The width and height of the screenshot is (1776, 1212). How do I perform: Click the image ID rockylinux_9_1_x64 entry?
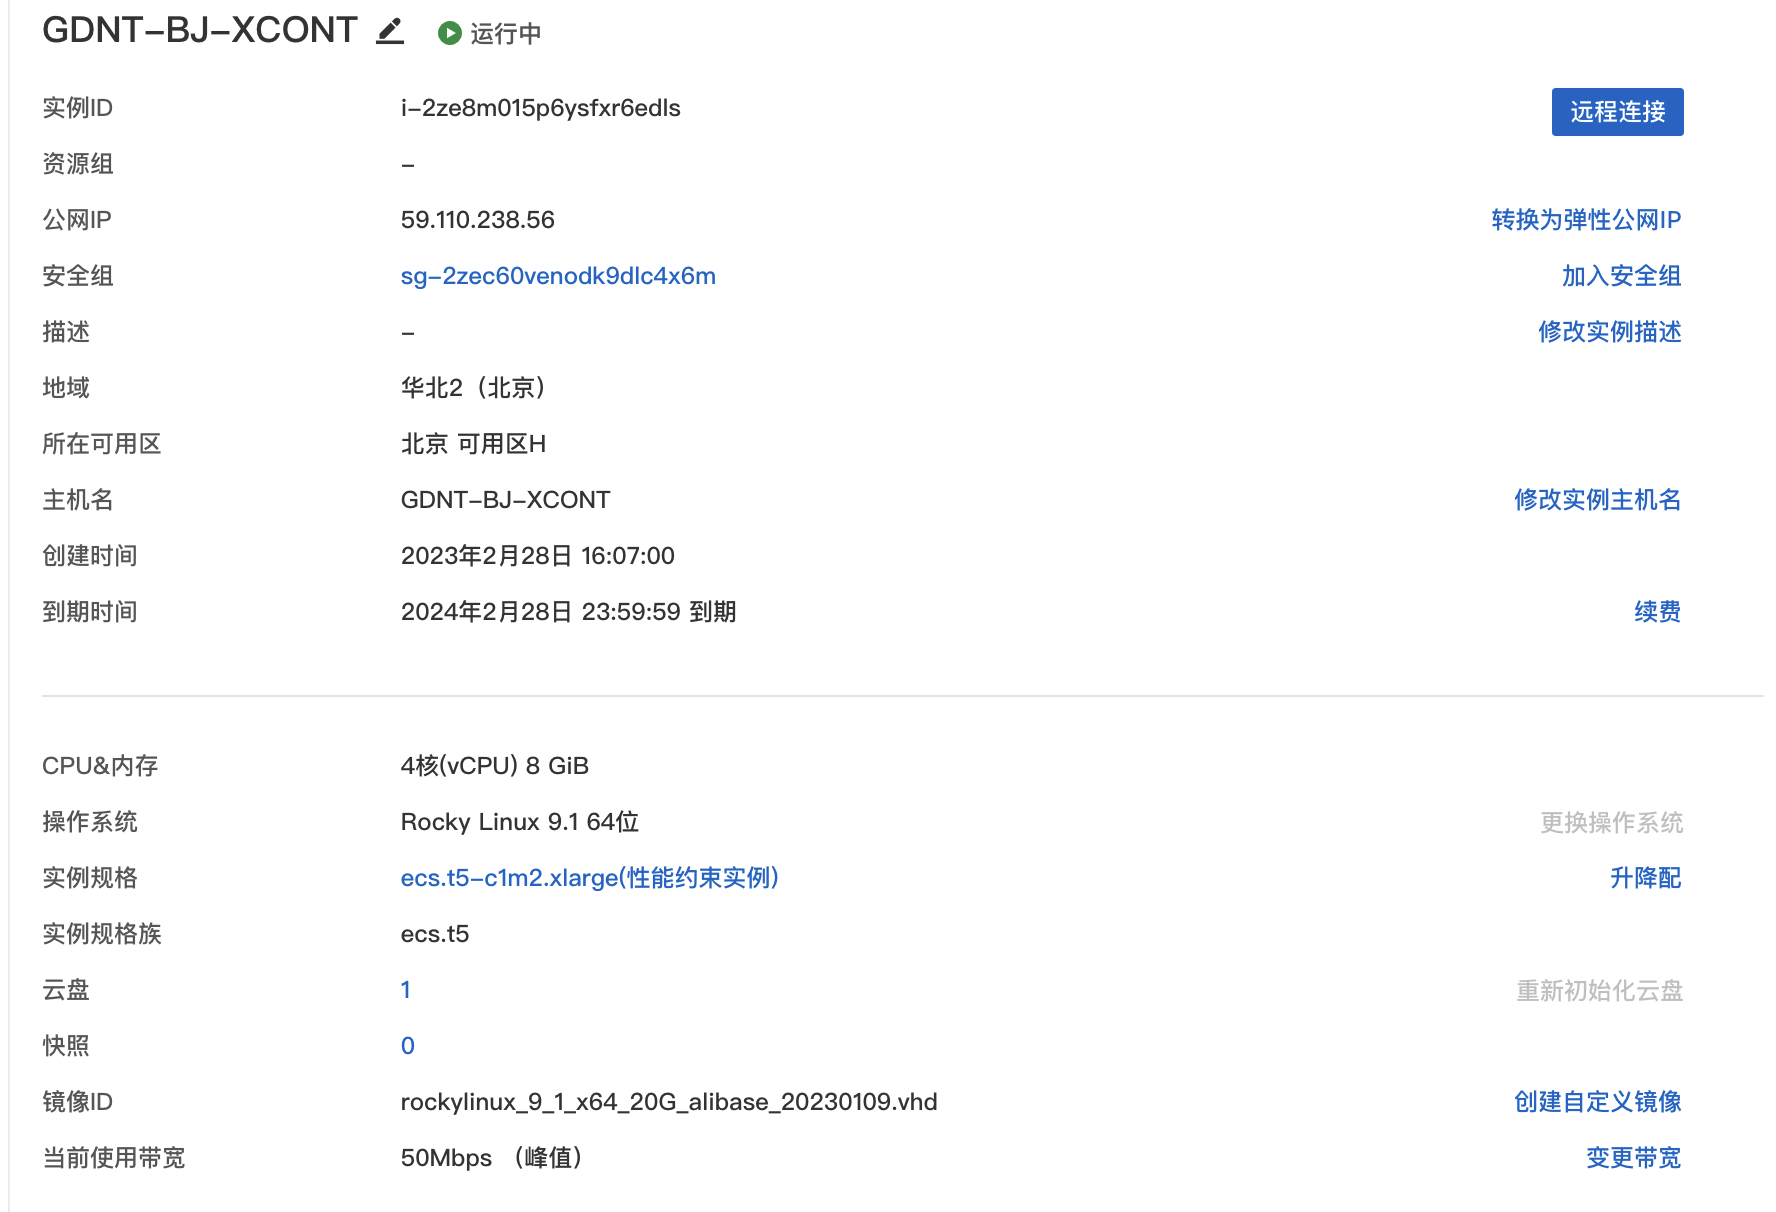668,1102
